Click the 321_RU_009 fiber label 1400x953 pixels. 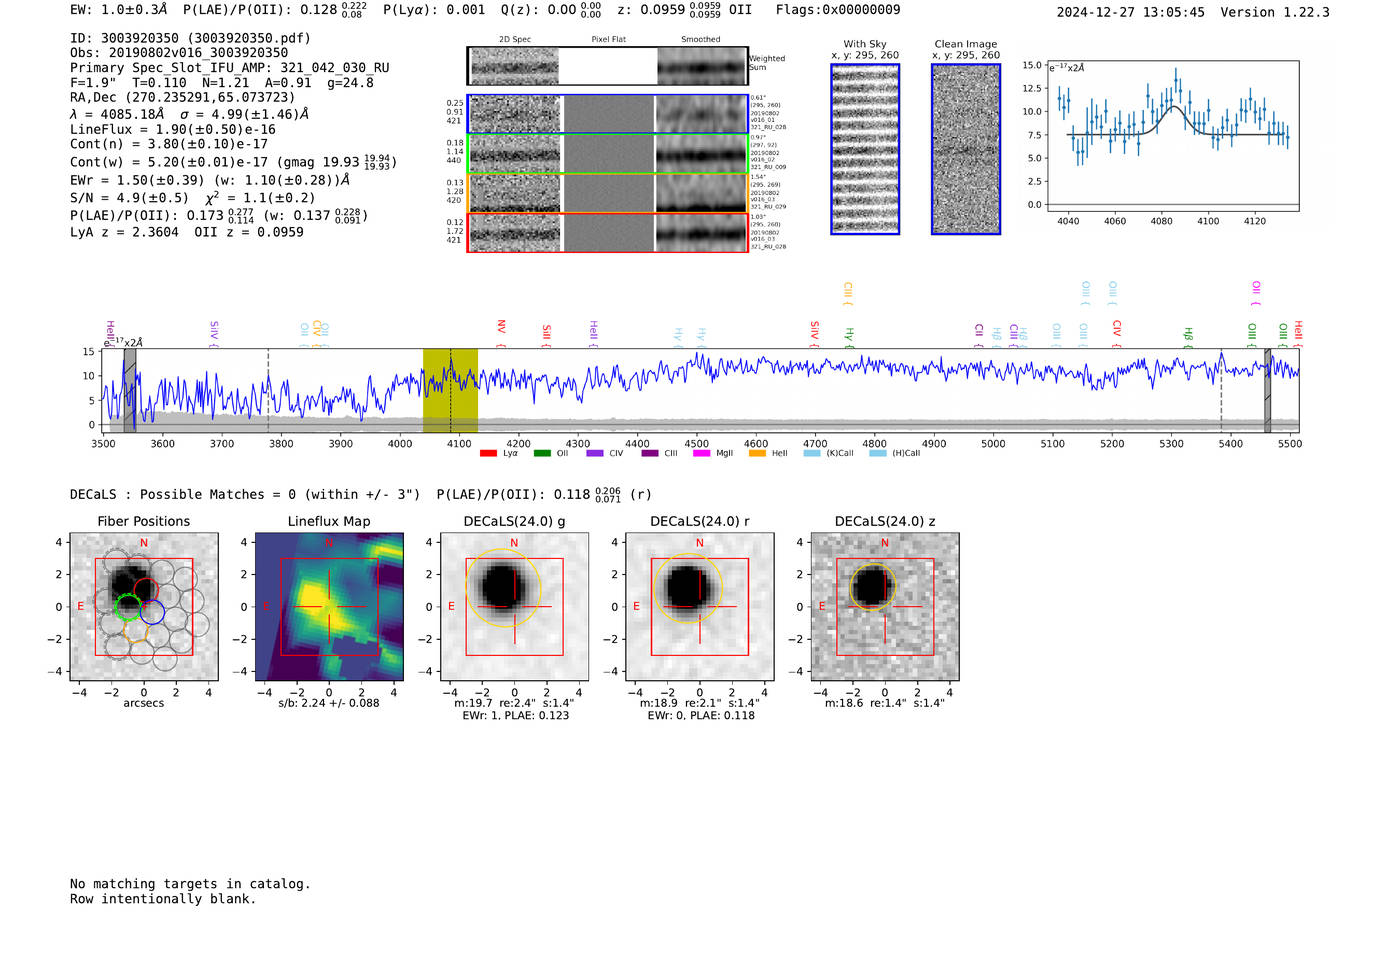coord(768,167)
